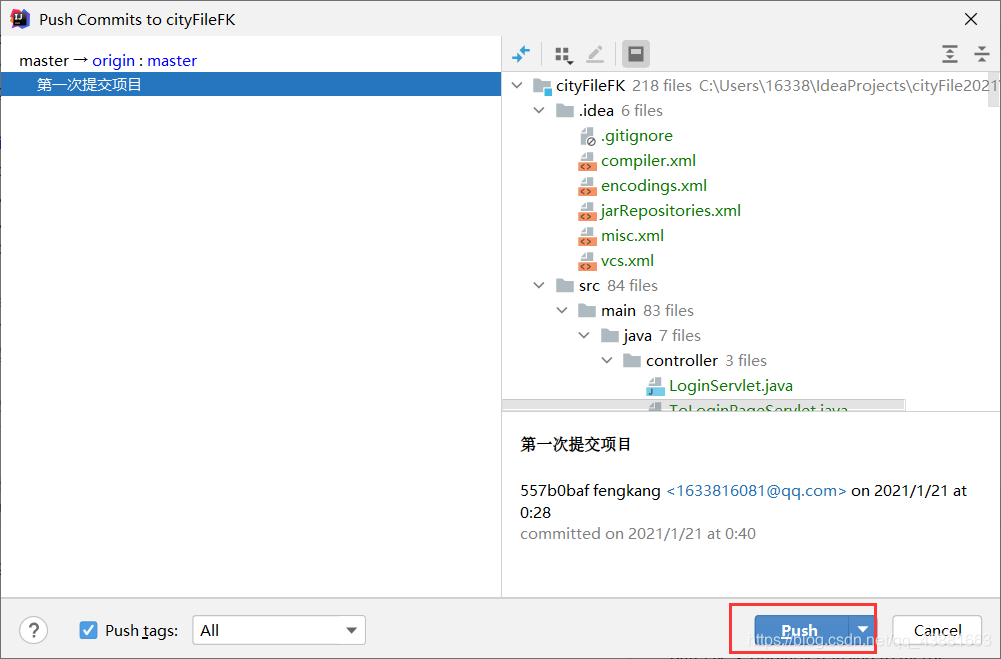Open the Group By toolbar icon

[563, 55]
